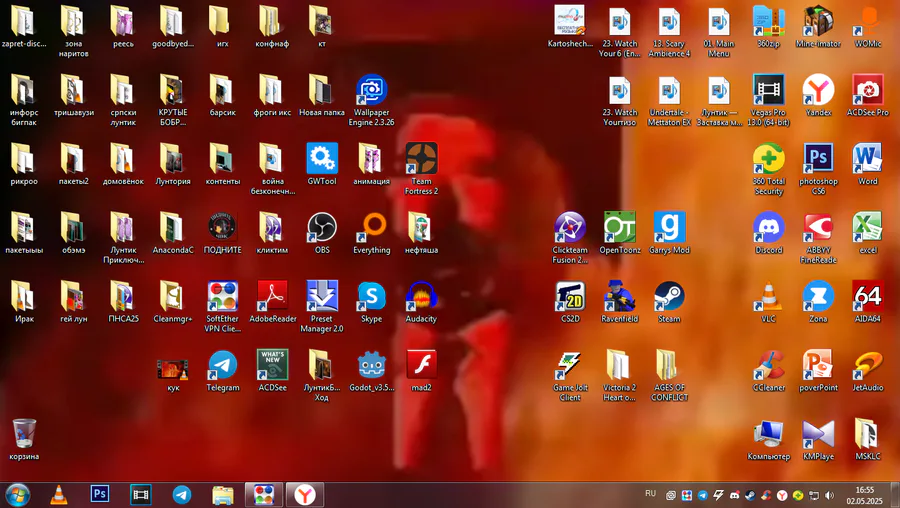Launch Telegram desktop shortcut
900x508 pixels.
coord(223,365)
